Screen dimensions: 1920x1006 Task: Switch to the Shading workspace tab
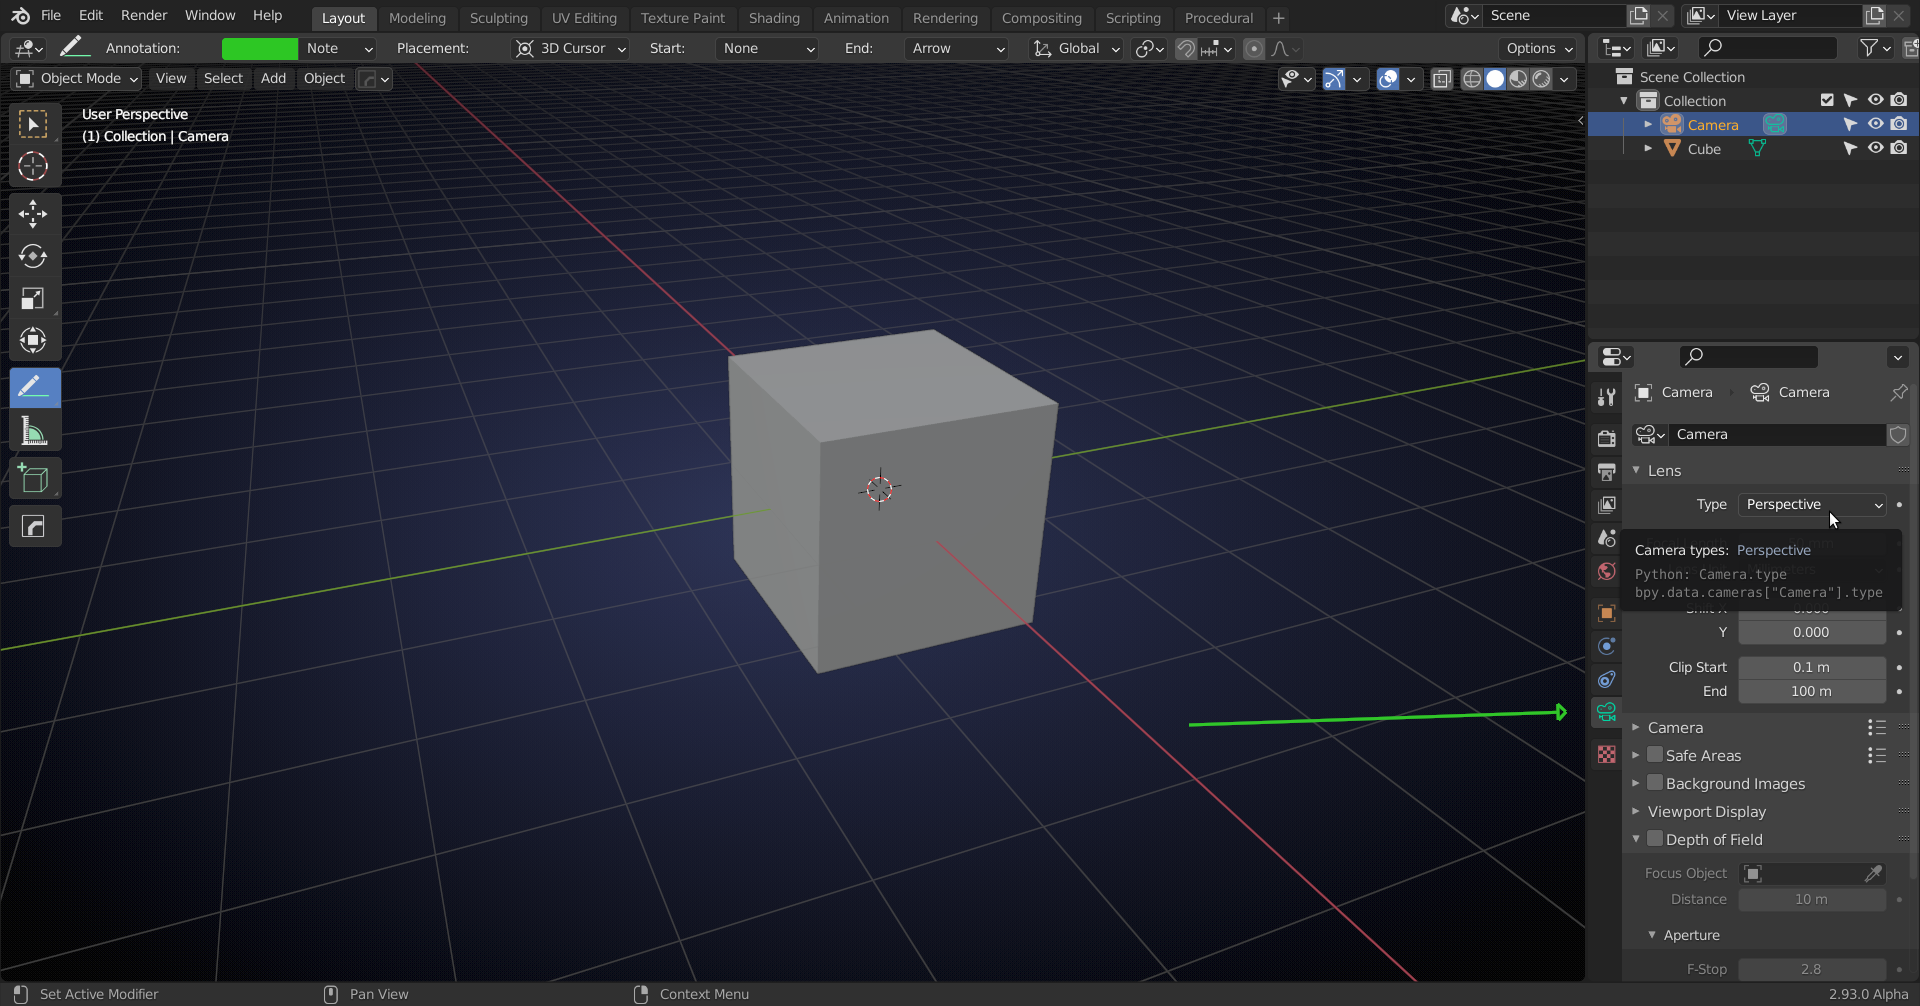tap(774, 18)
